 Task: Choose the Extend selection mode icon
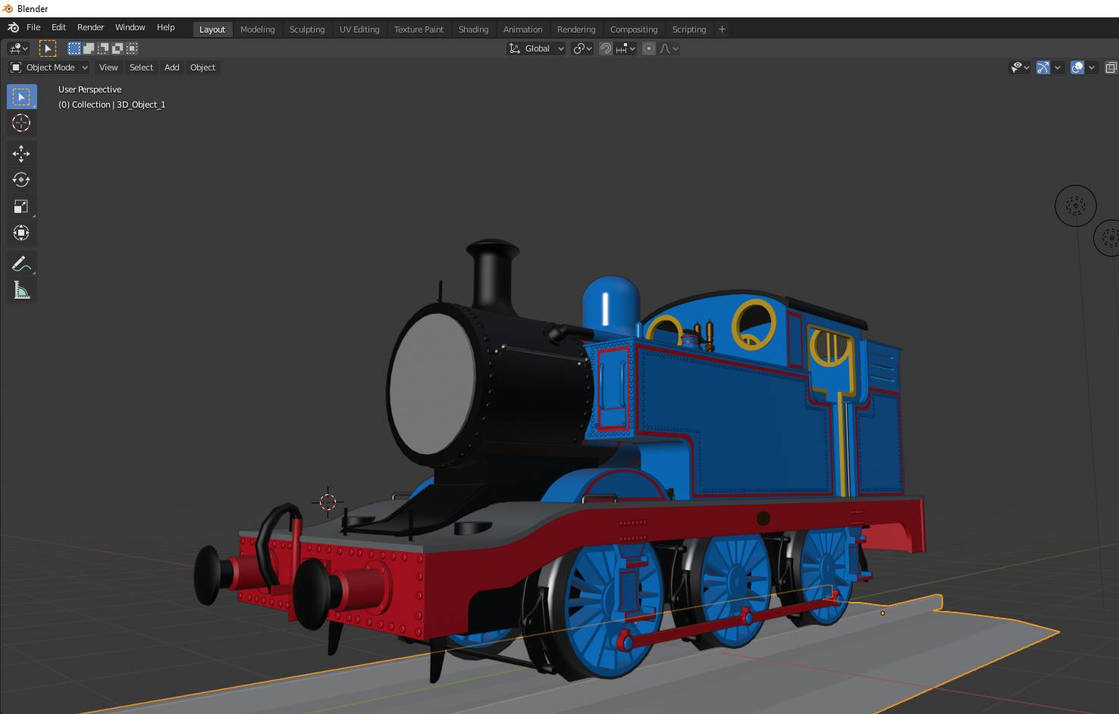tap(88, 49)
